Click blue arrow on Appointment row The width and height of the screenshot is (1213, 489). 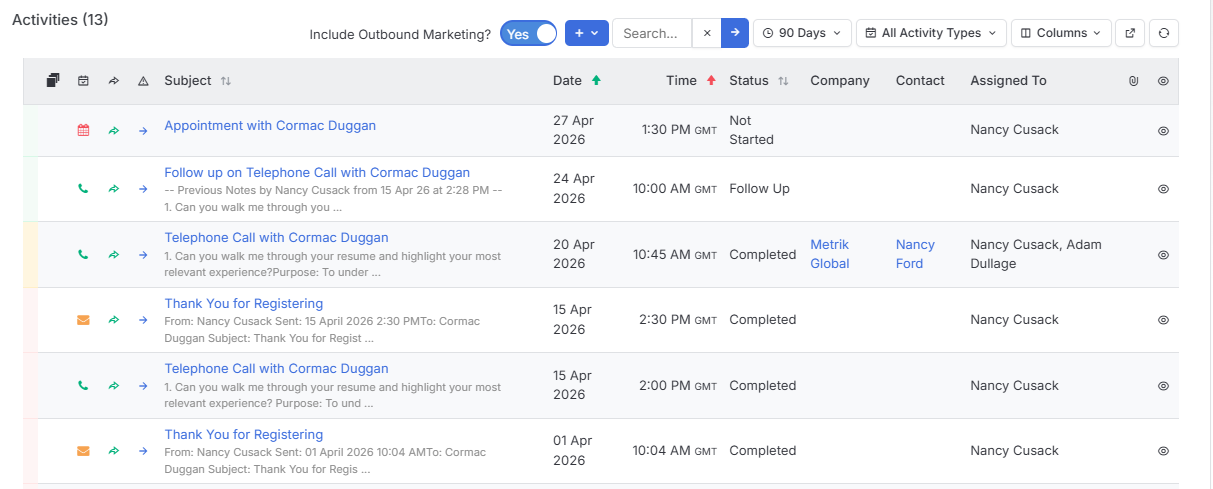point(143,130)
